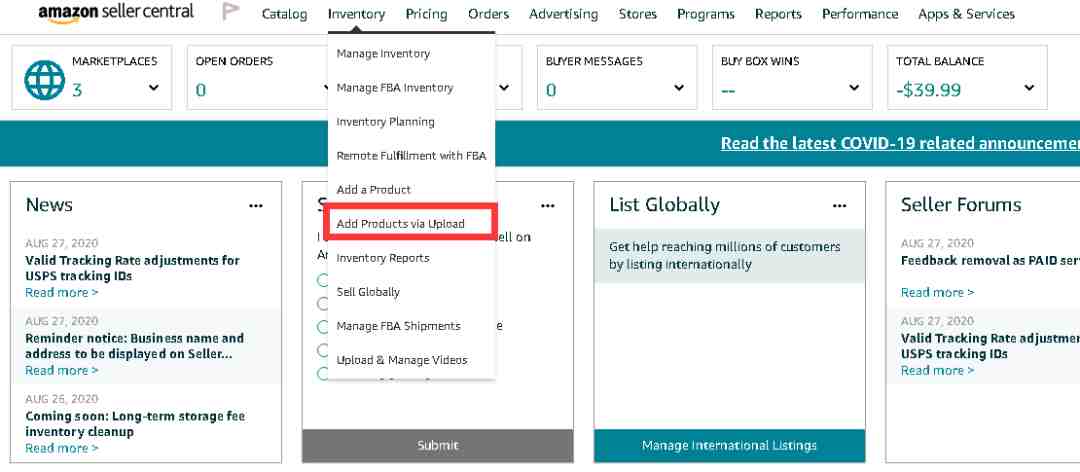The width and height of the screenshot is (1080, 472).
Task: Click Read more under Long-term storage fee news
Action: pos(61,448)
